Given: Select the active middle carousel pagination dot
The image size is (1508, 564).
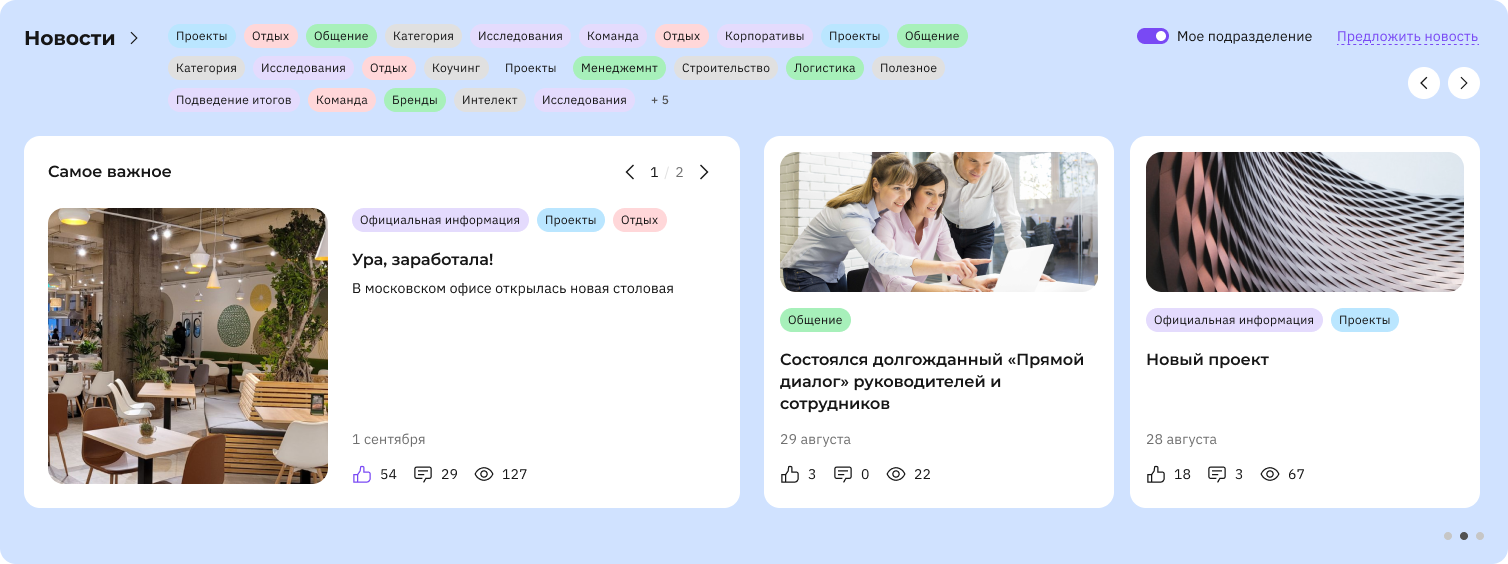Looking at the screenshot, I should coord(1464,536).
